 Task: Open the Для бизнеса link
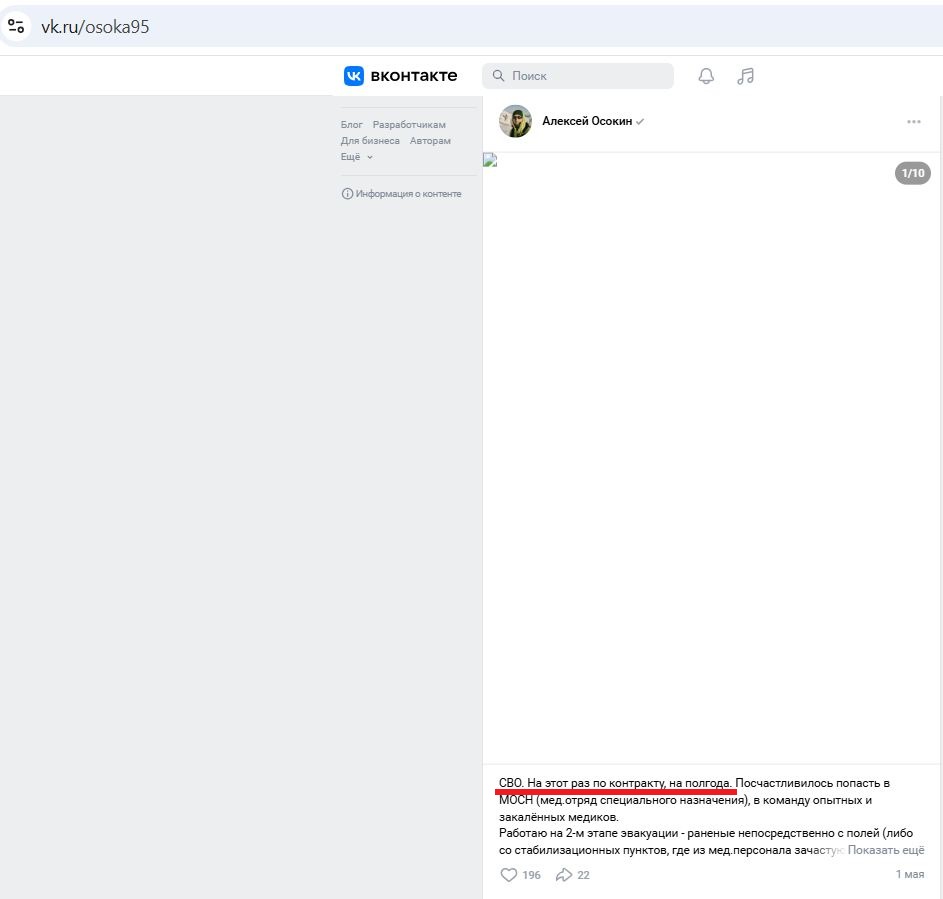370,141
